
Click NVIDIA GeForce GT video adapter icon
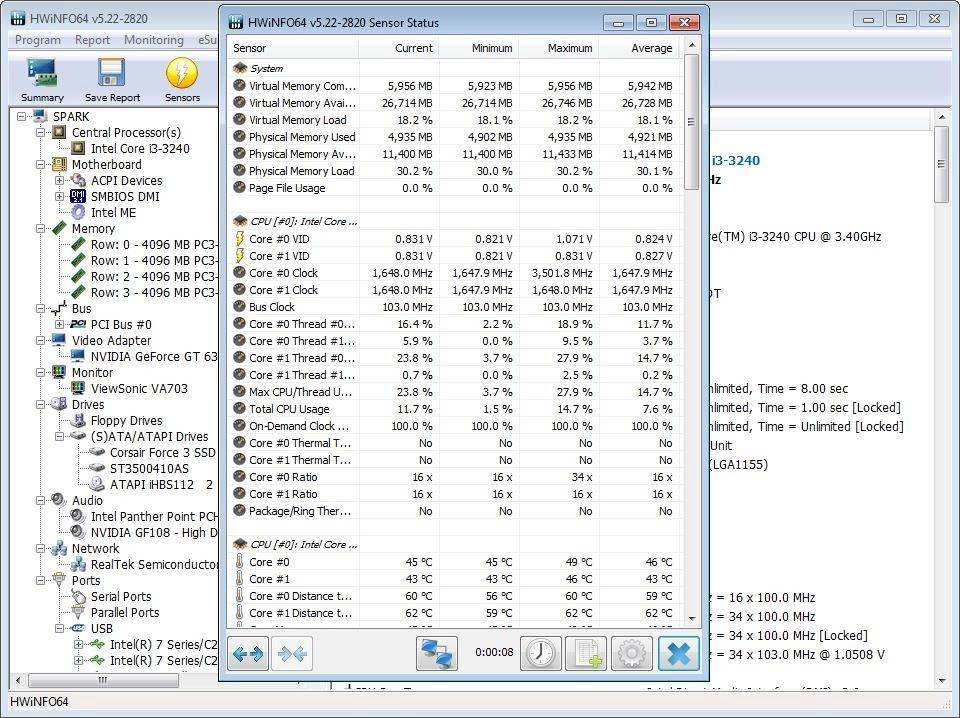(78, 356)
